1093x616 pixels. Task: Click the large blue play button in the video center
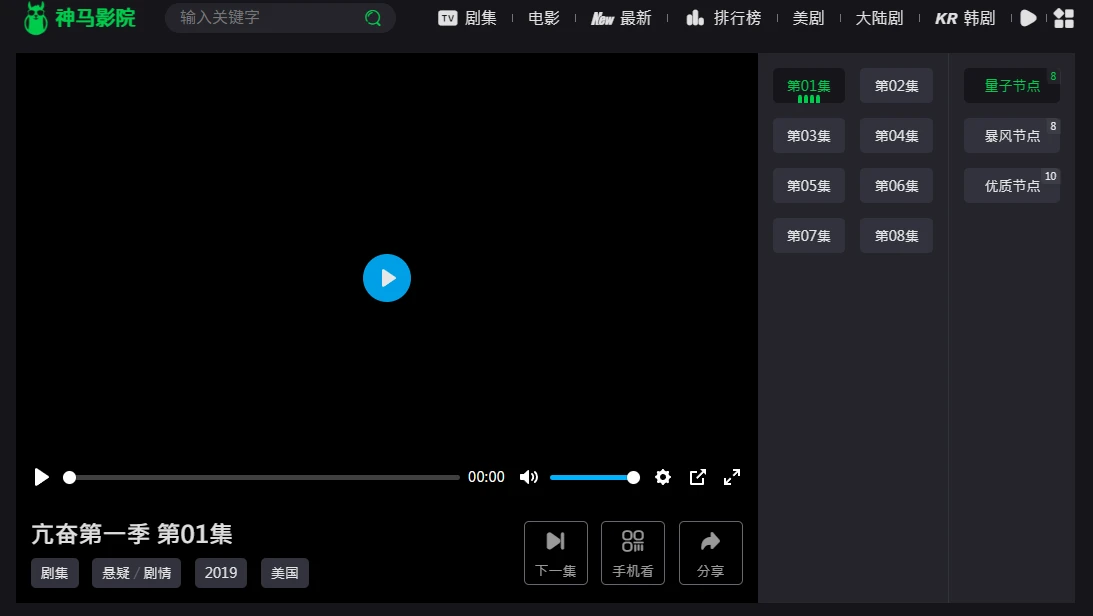(387, 278)
